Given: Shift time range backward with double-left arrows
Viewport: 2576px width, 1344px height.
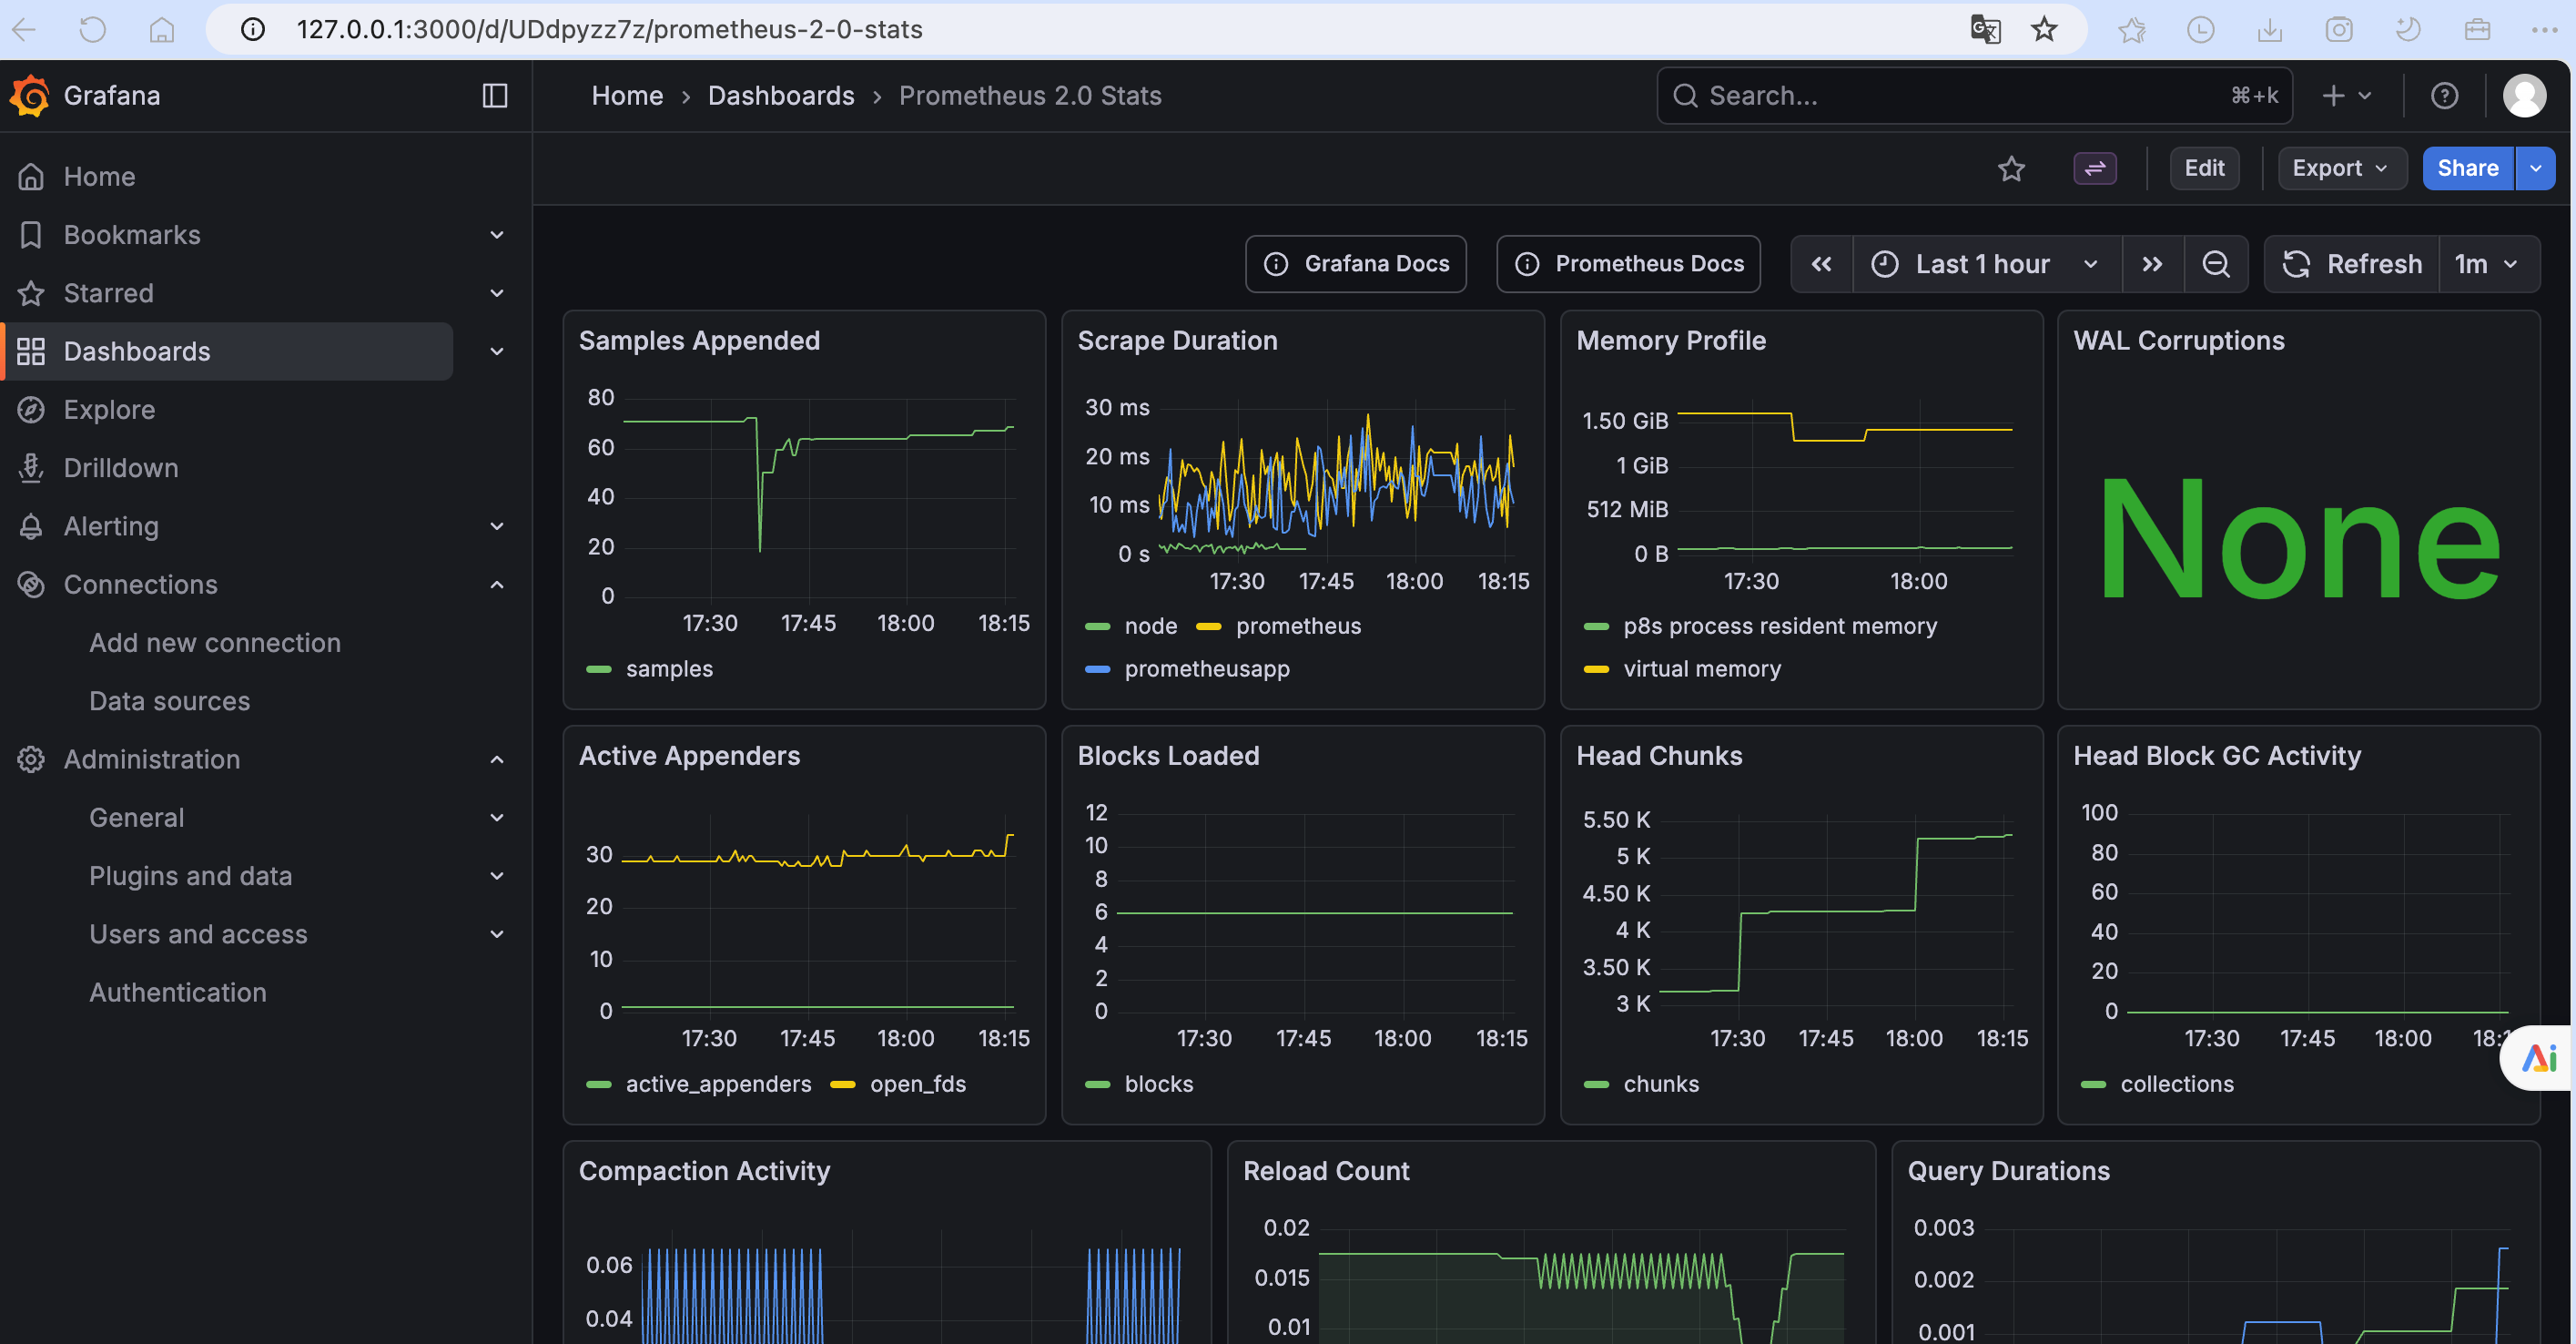Looking at the screenshot, I should pyautogui.click(x=1822, y=264).
